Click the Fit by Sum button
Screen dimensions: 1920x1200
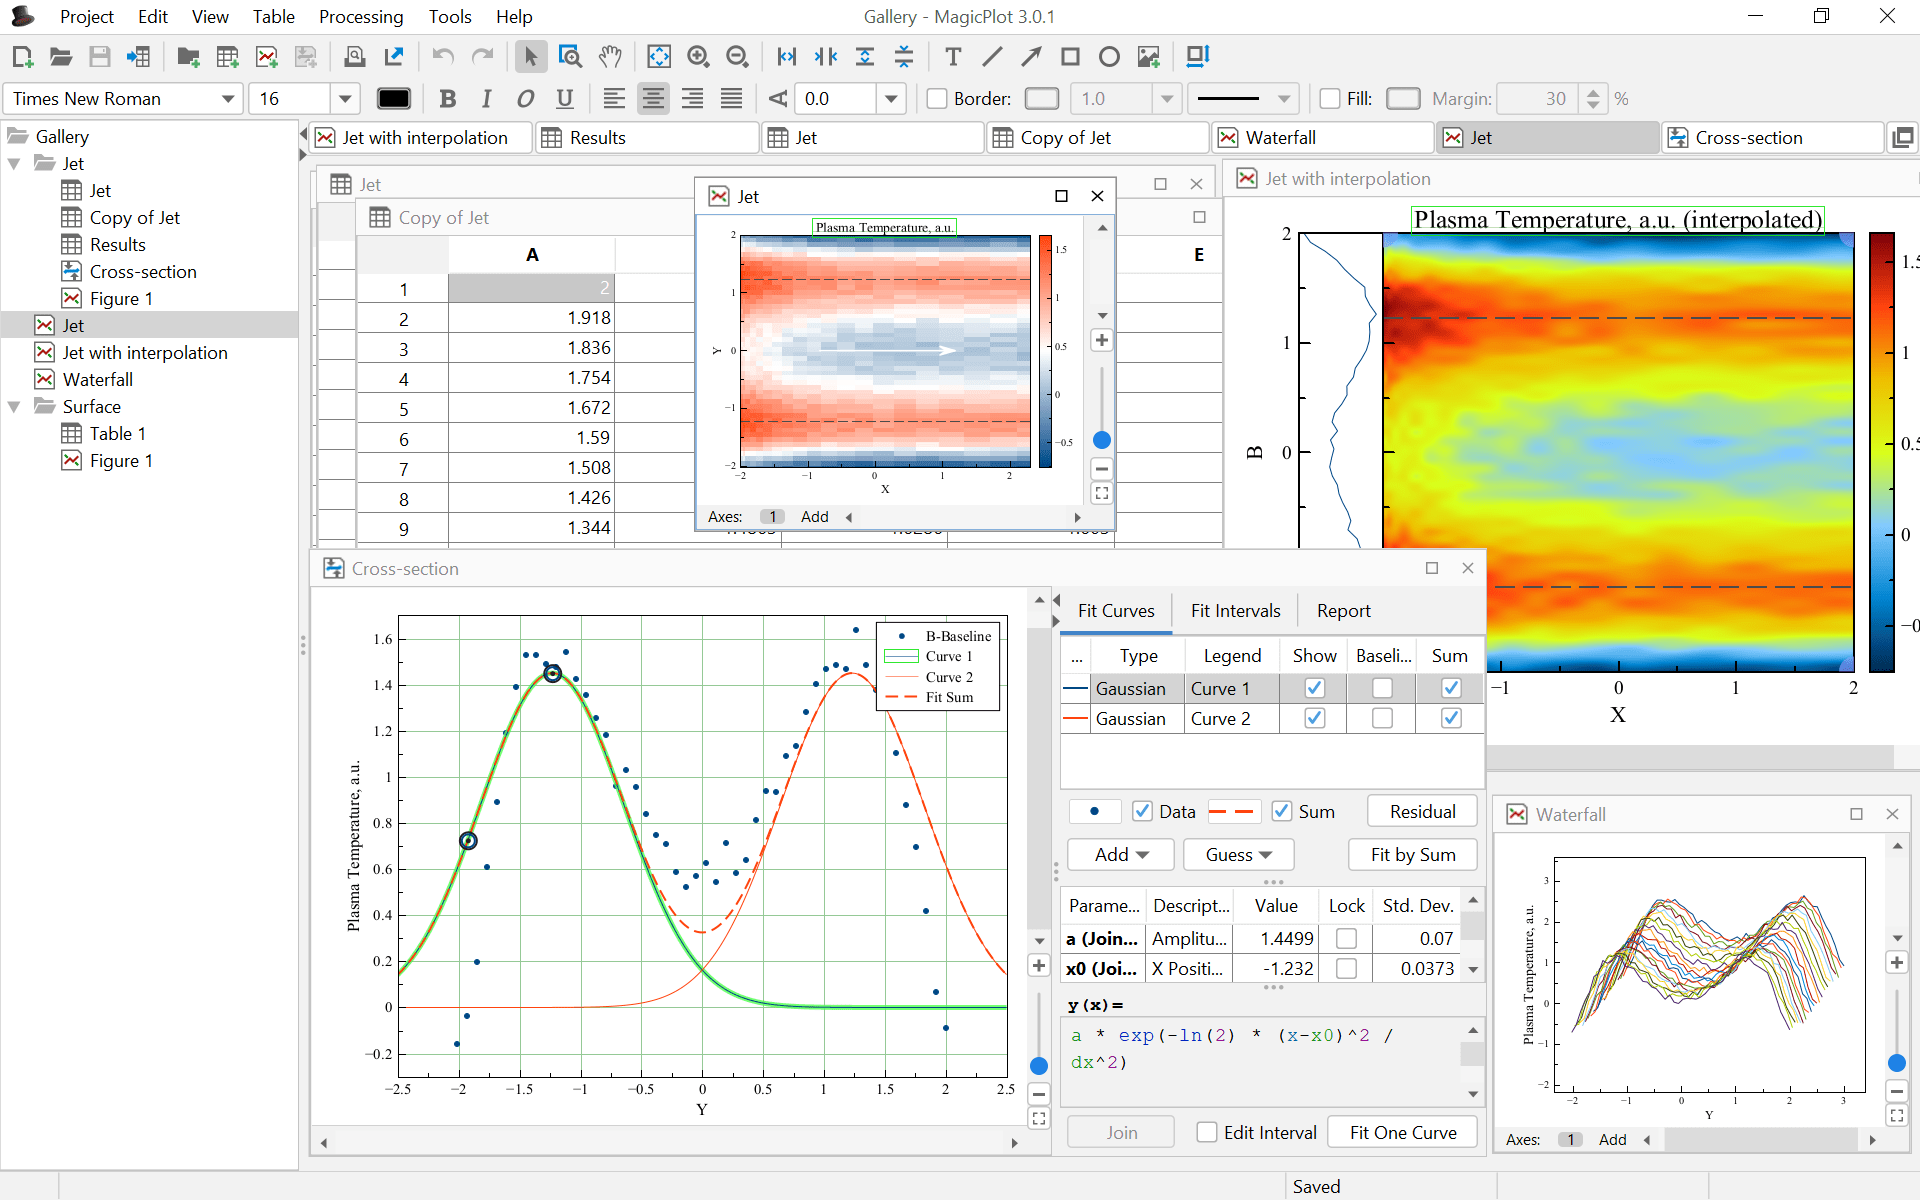1412,854
